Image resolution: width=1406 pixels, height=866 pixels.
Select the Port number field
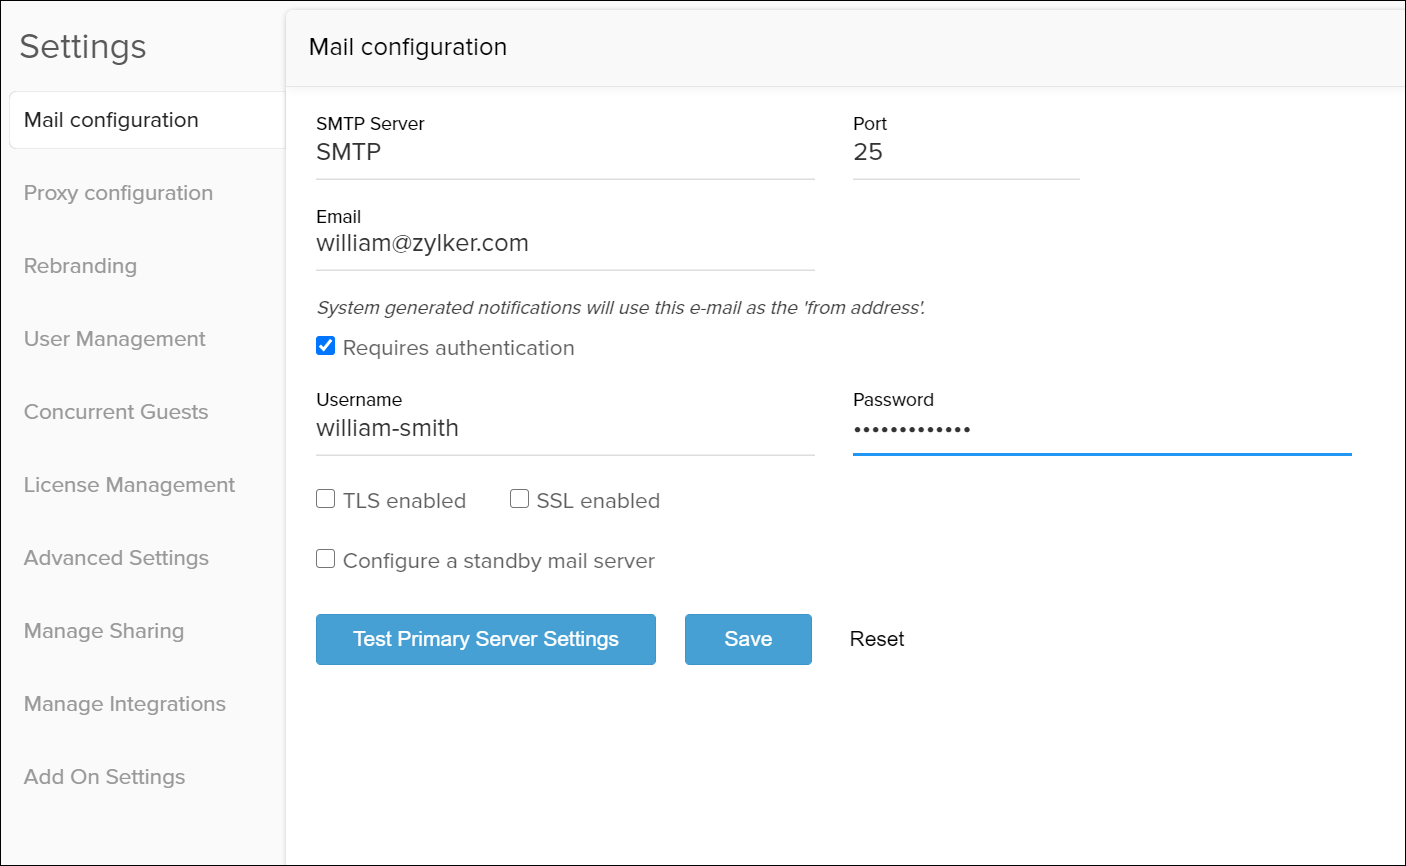965,152
